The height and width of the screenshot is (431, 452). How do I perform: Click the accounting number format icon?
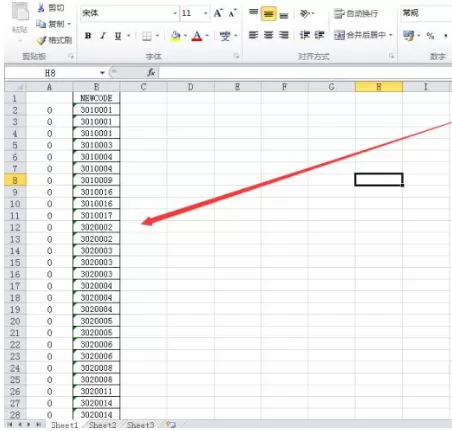[x=409, y=35]
